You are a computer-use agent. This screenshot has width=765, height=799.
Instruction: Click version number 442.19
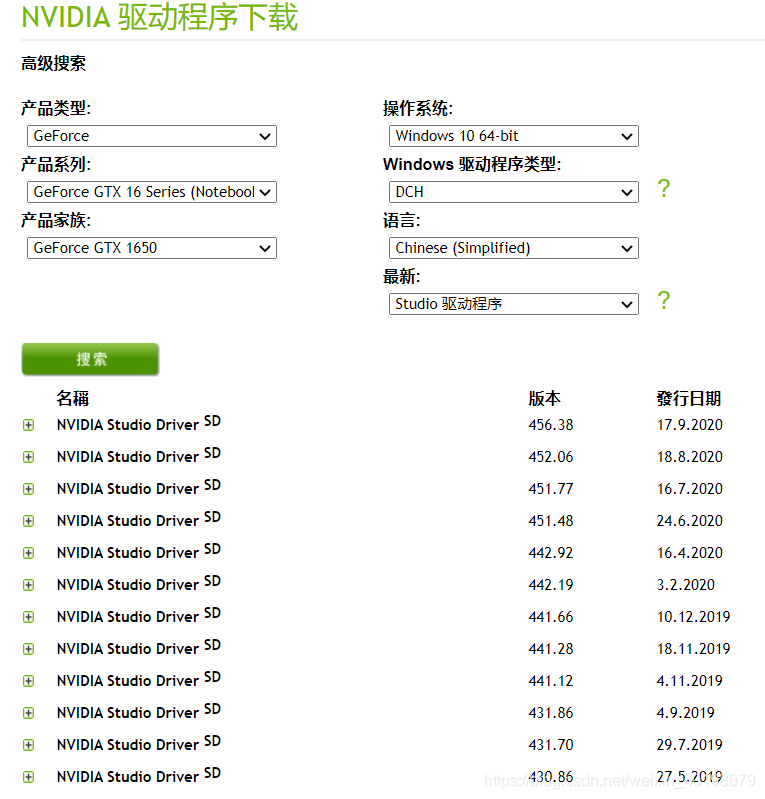(551, 584)
